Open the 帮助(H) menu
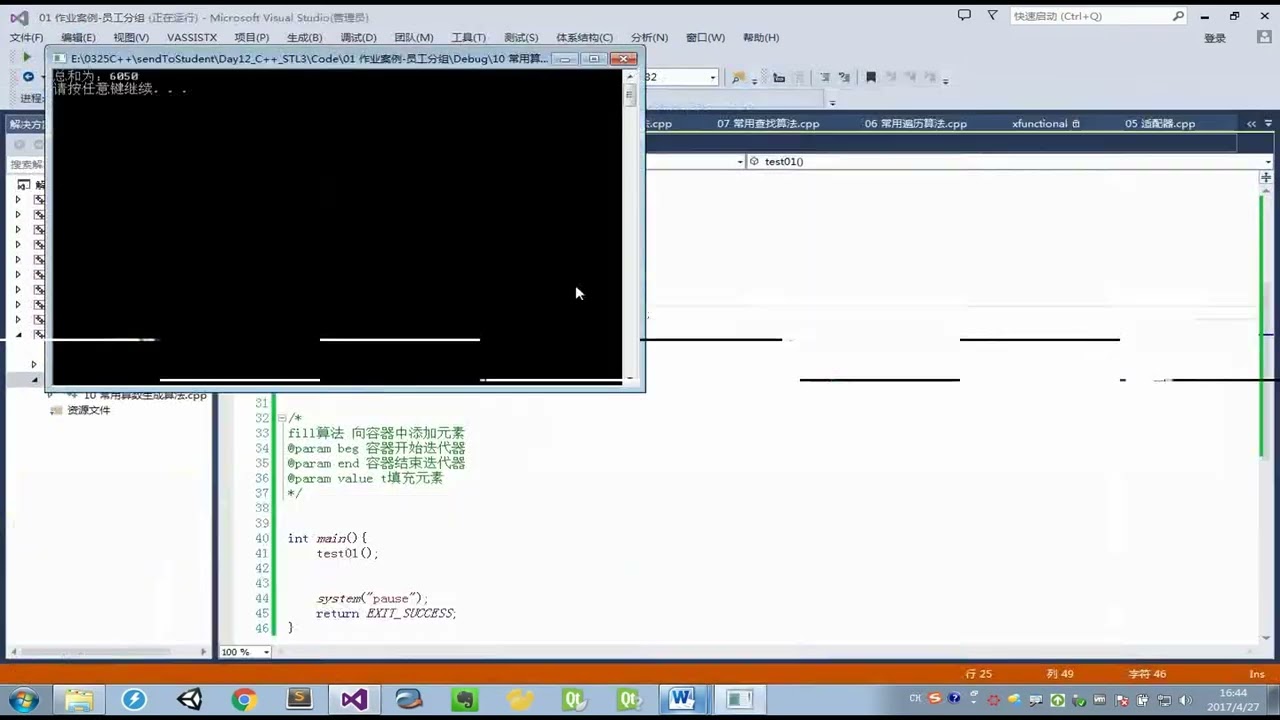1280x720 pixels. (761, 37)
